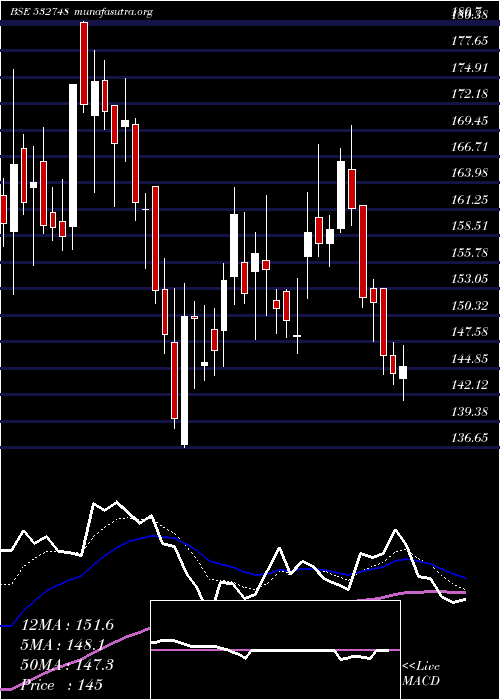Click the 136.65 price axis label
The image size is (500, 700).
[469, 438]
